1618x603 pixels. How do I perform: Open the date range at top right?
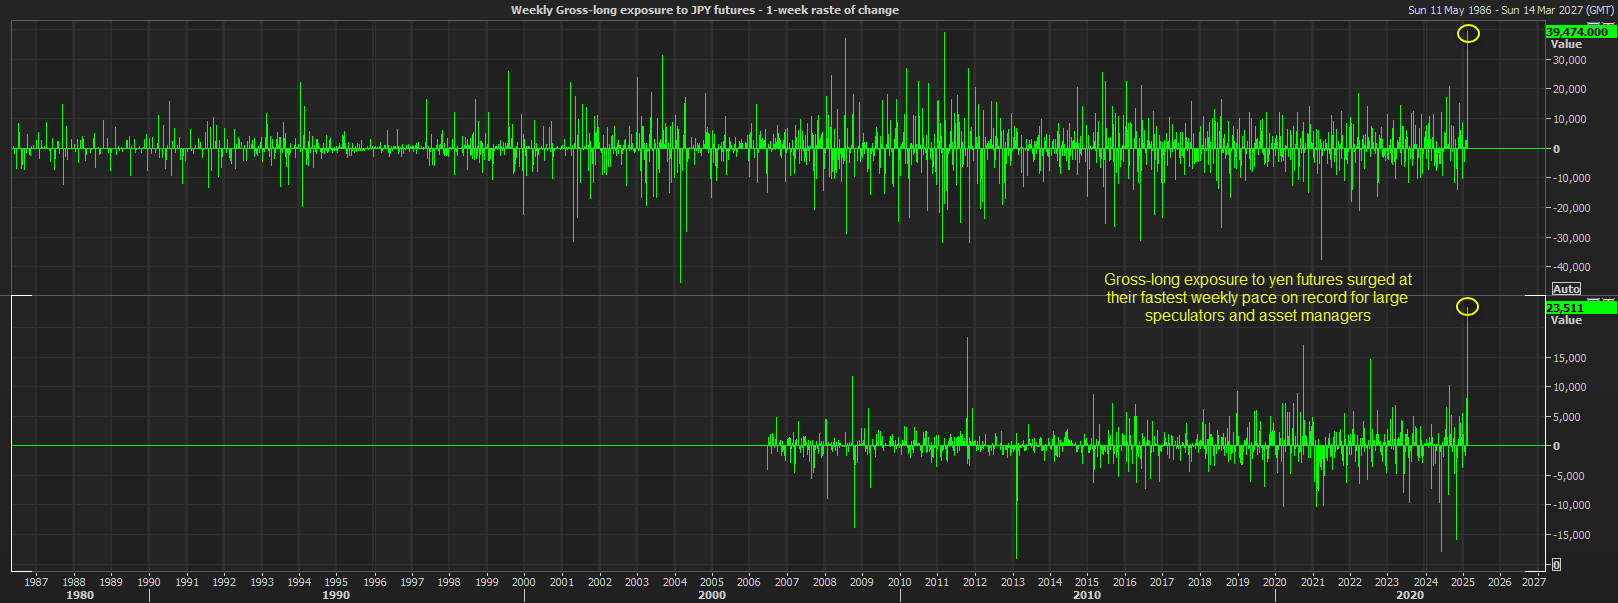point(1510,10)
